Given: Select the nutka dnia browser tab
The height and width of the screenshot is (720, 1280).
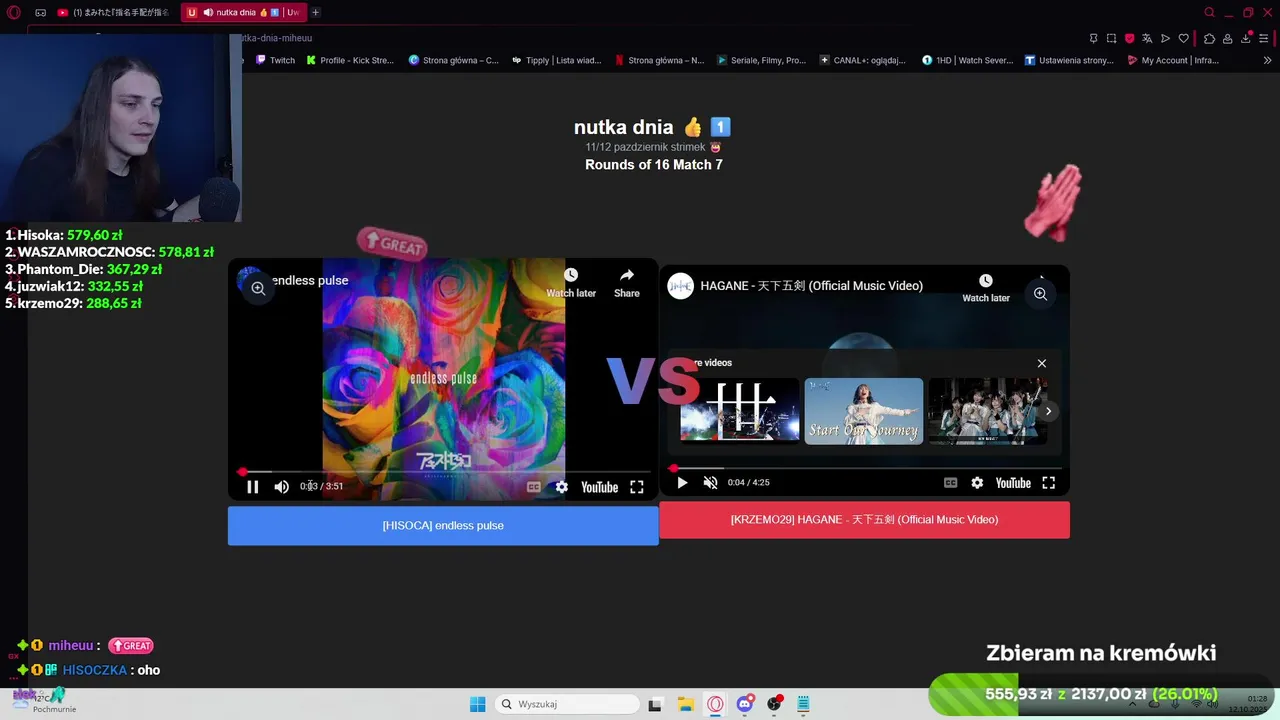Looking at the screenshot, I should (243, 12).
